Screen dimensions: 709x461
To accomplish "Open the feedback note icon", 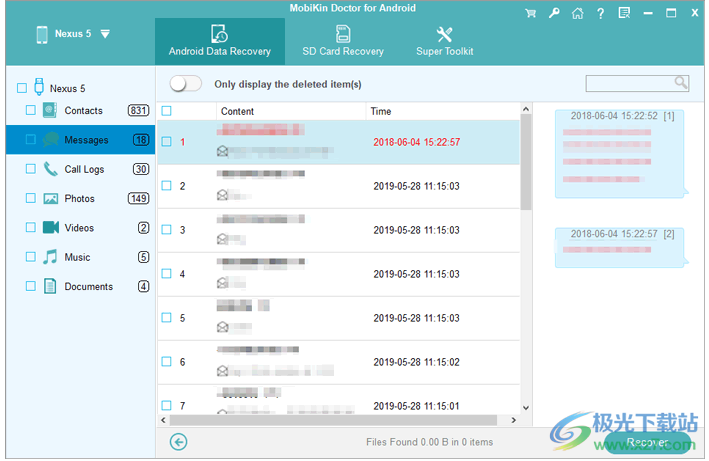I will tap(624, 13).
